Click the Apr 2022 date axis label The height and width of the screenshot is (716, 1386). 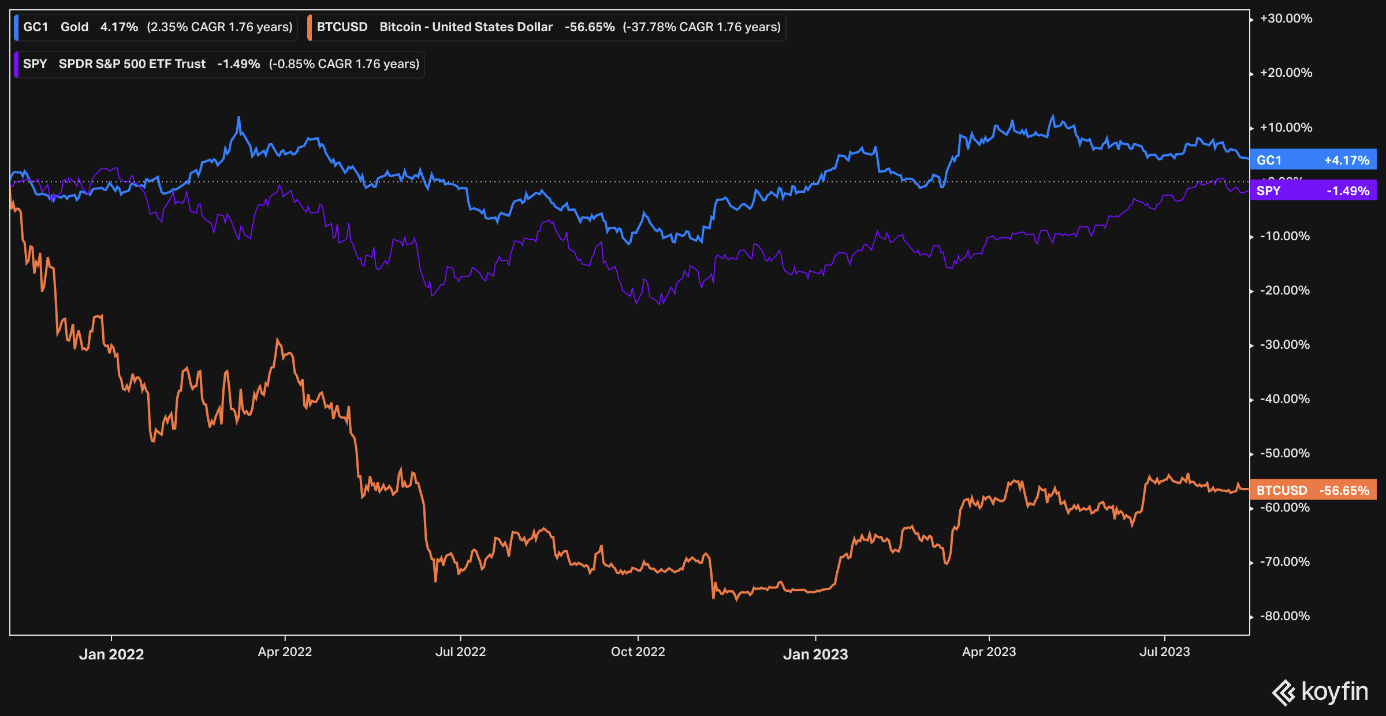point(285,652)
